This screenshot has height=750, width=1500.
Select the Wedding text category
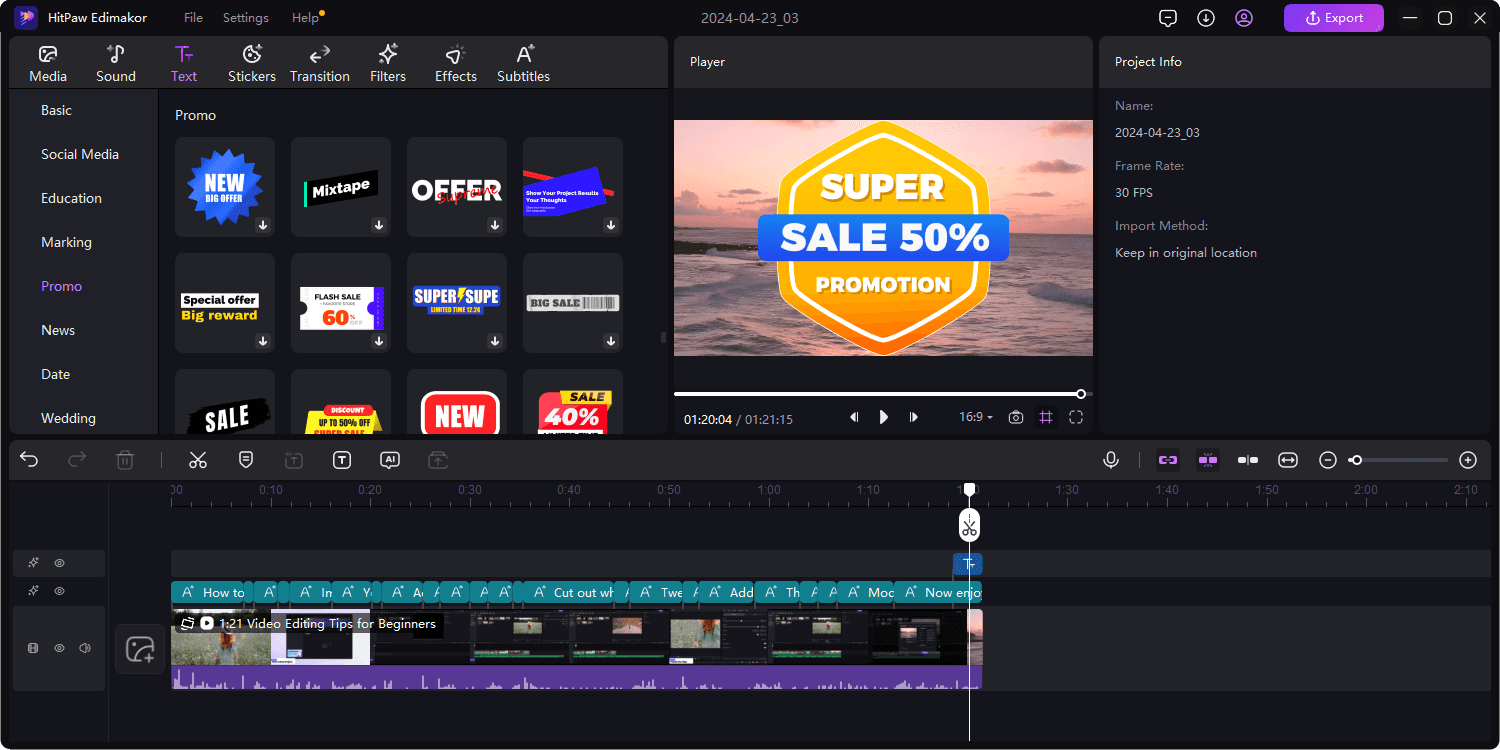(68, 418)
